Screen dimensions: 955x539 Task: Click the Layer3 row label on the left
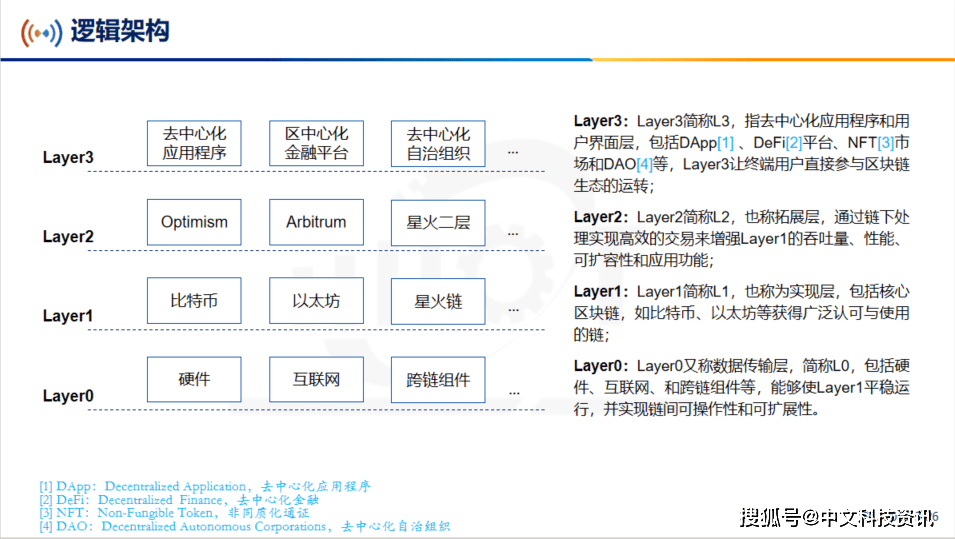click(x=68, y=157)
